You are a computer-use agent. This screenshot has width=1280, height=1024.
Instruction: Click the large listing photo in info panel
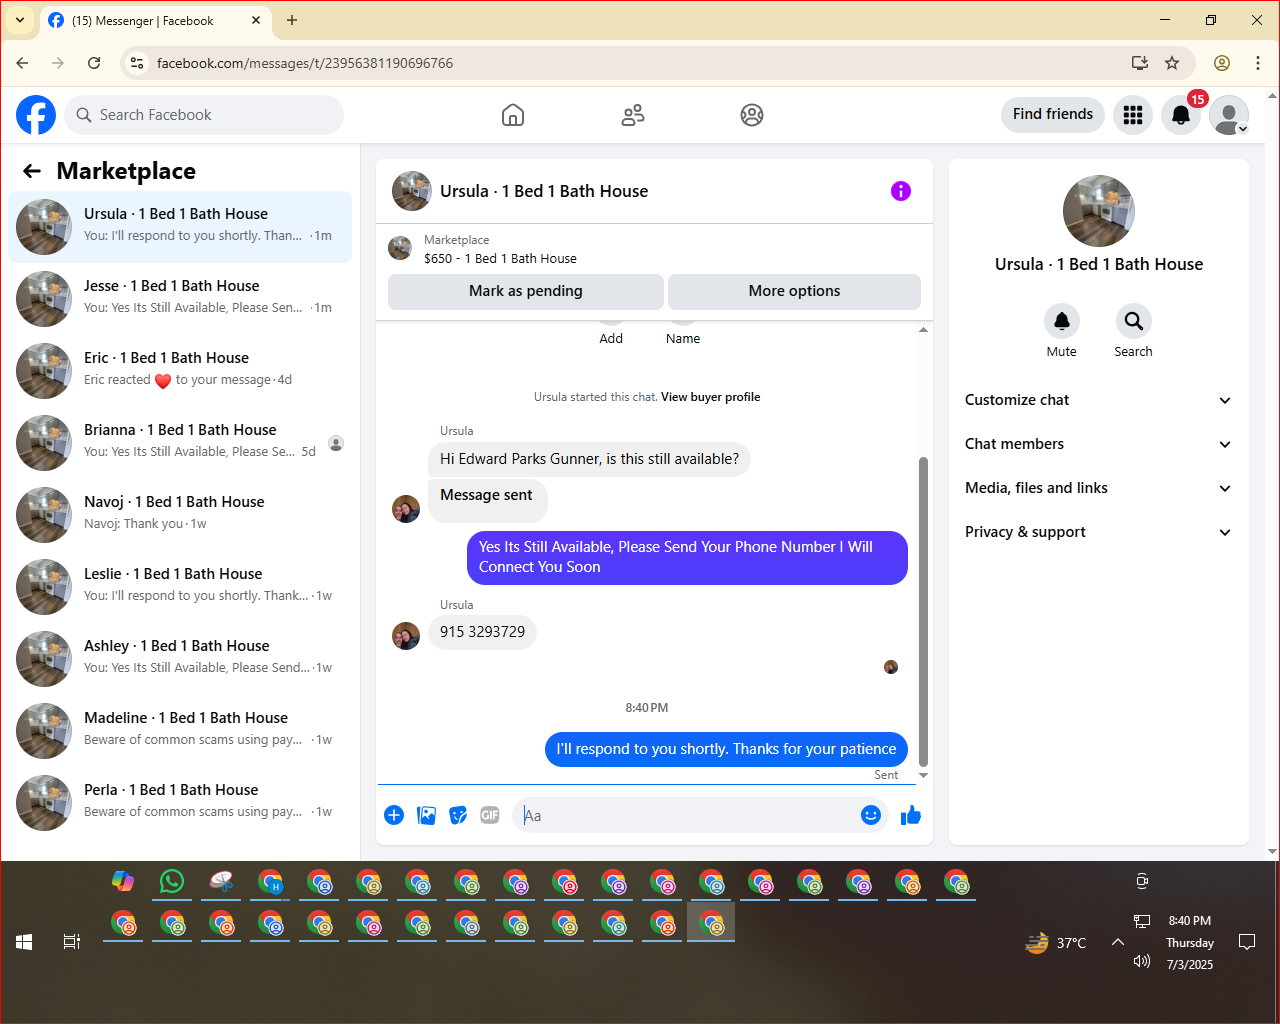pyautogui.click(x=1099, y=211)
